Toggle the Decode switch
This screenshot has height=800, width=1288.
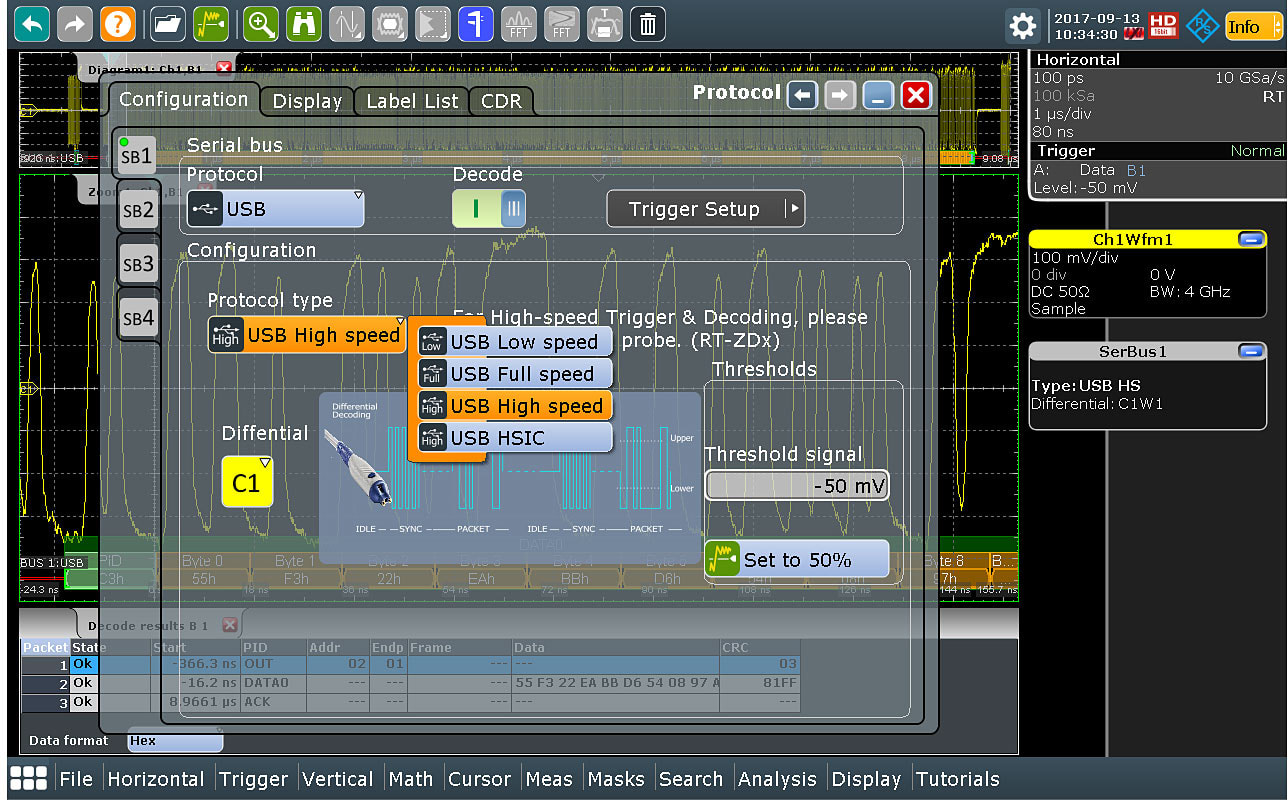[488, 208]
